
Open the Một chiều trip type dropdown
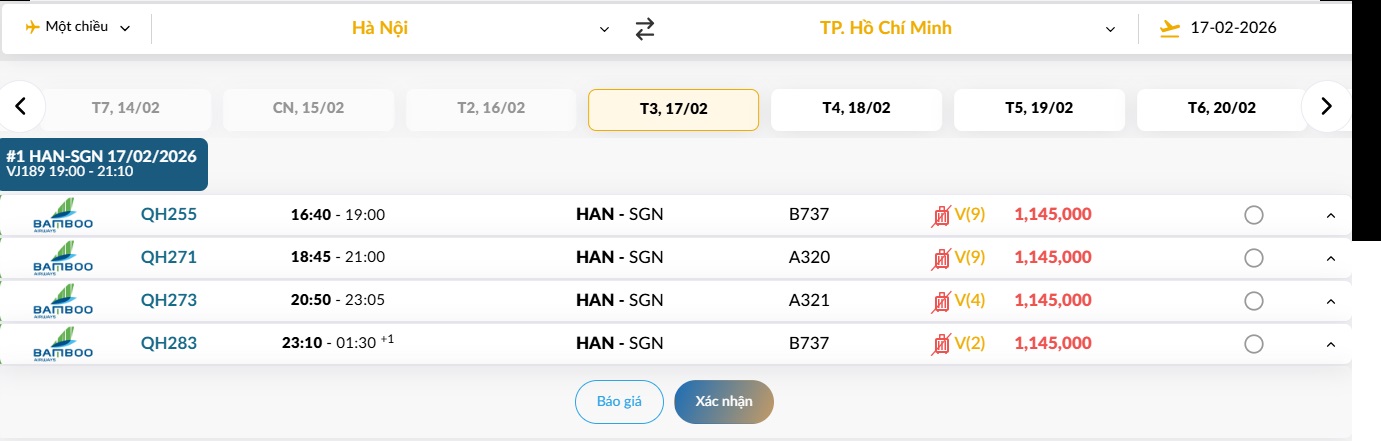[78, 27]
